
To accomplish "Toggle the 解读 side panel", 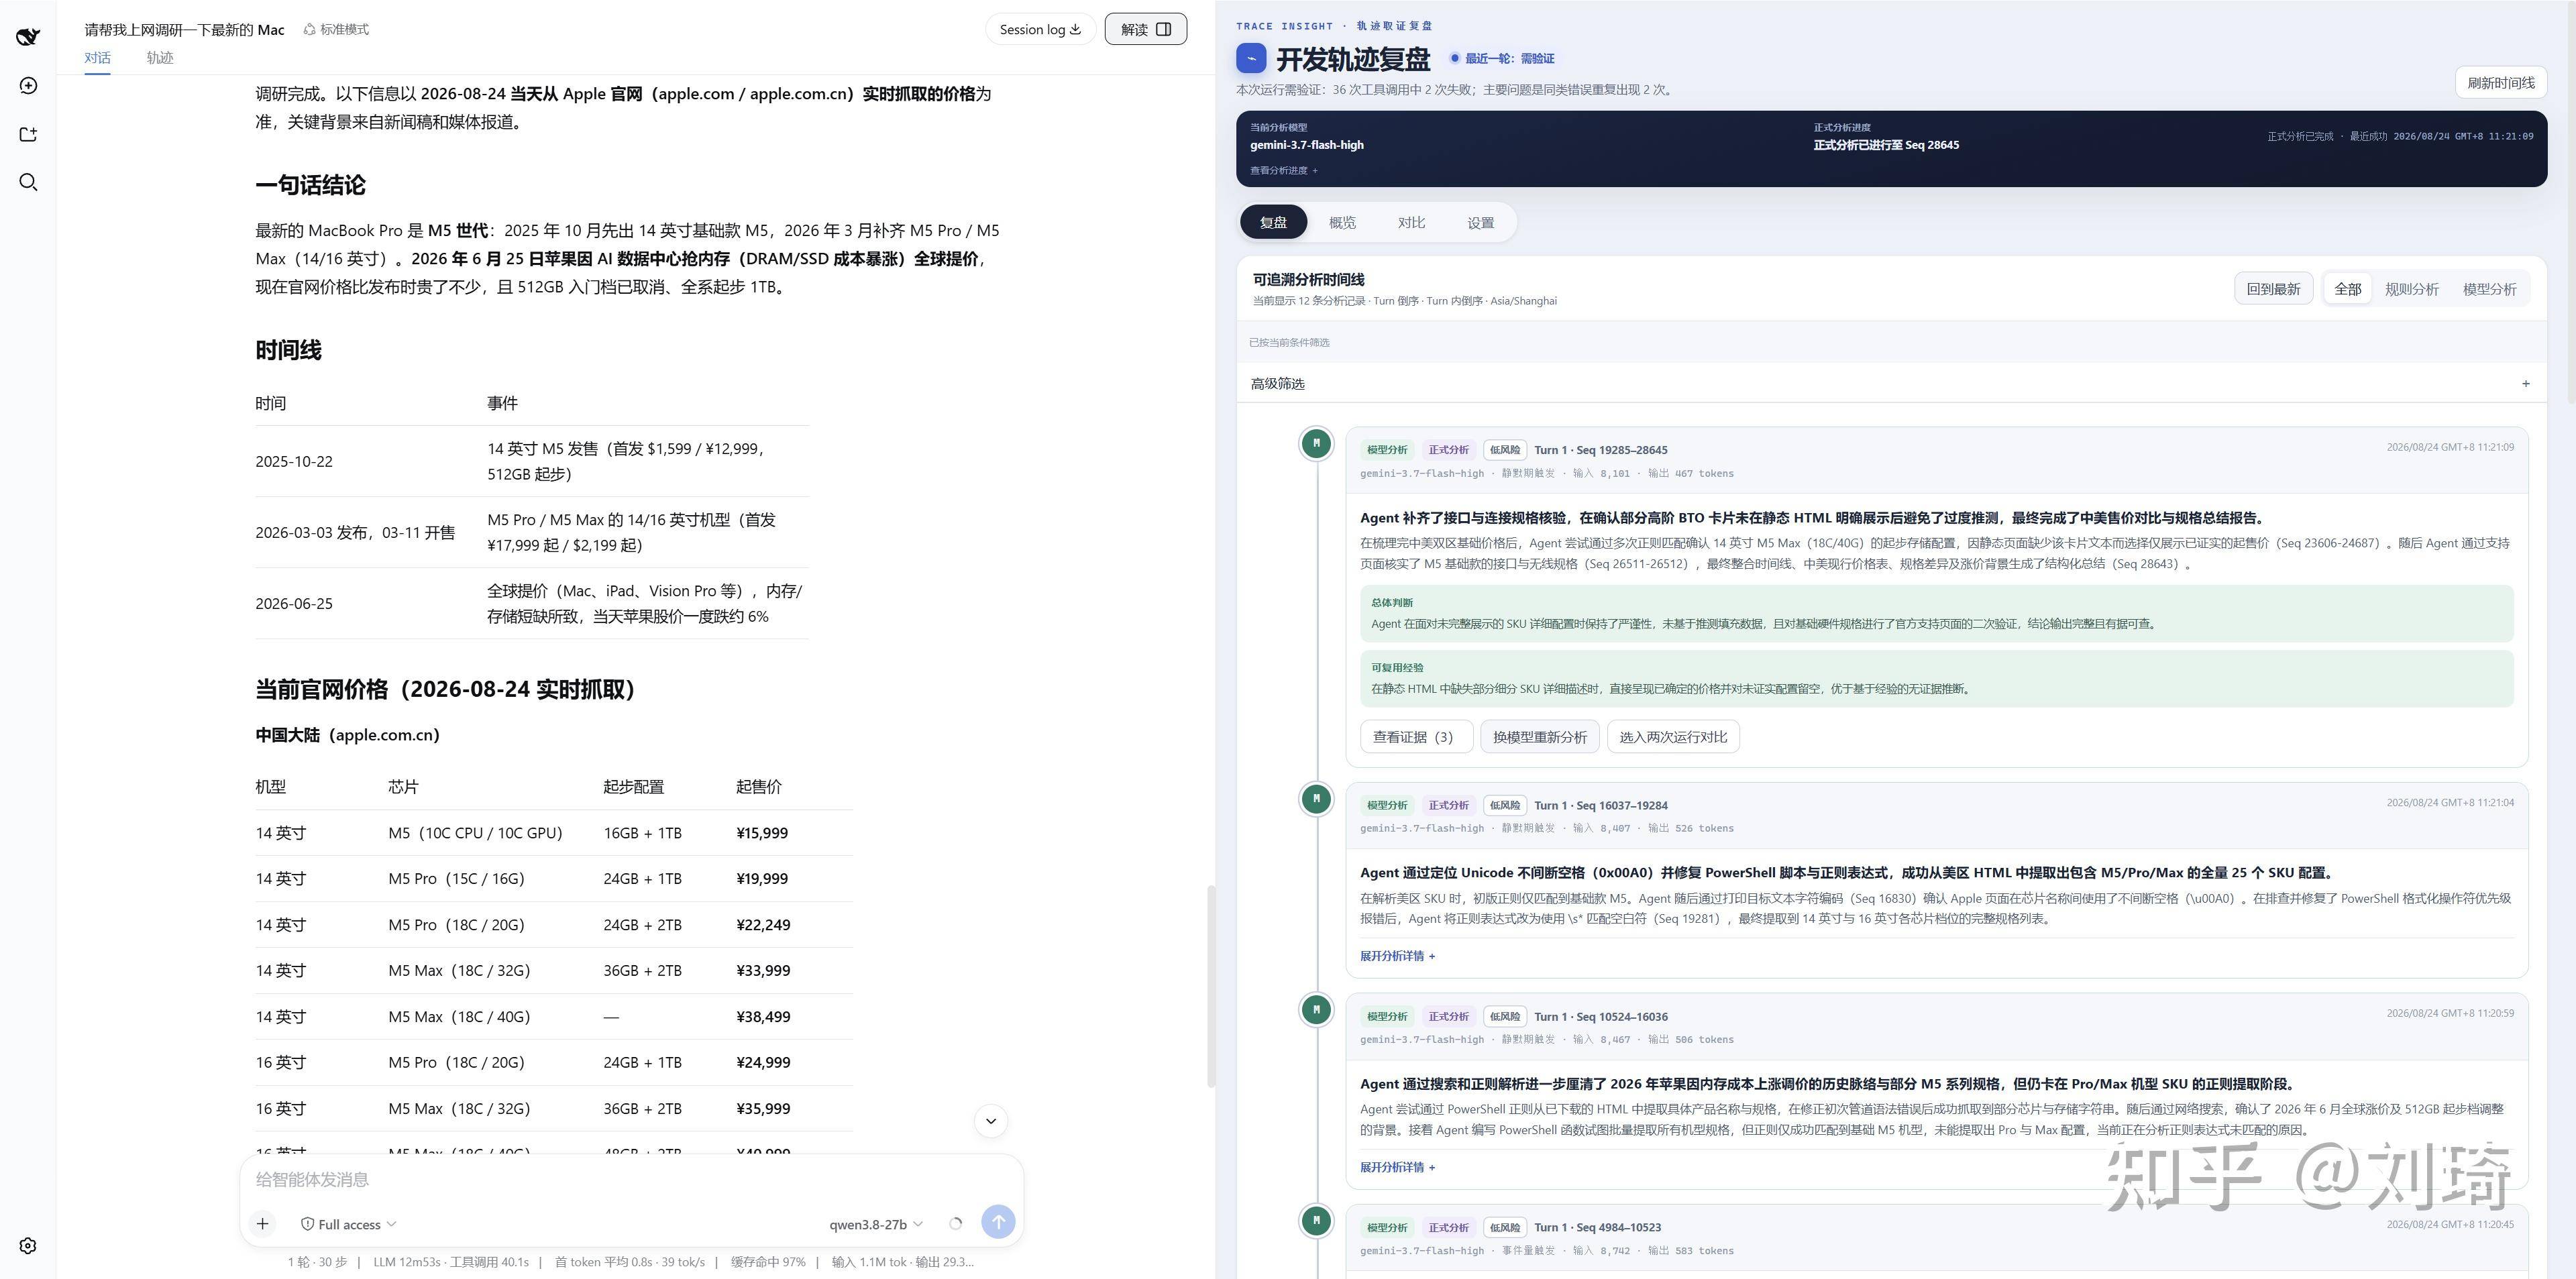I will (x=1146, y=29).
